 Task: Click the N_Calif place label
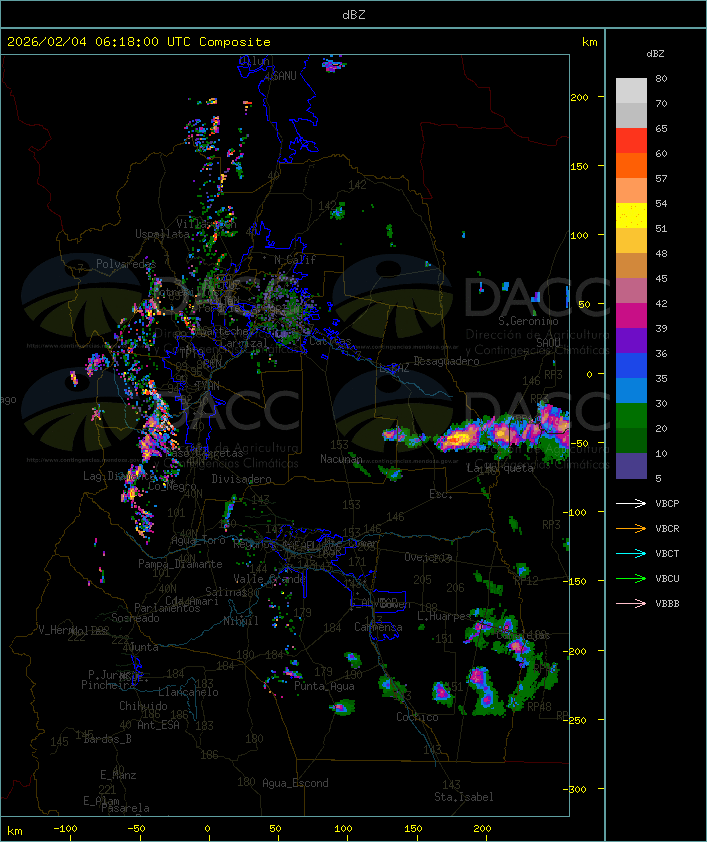[x=295, y=260]
